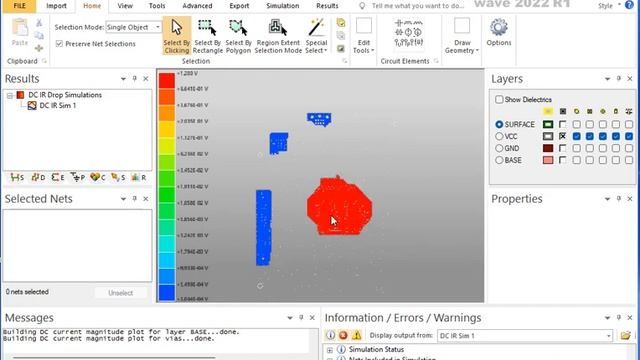Click the red region in the voltage plot
The height and width of the screenshot is (360, 640).
tap(339, 206)
